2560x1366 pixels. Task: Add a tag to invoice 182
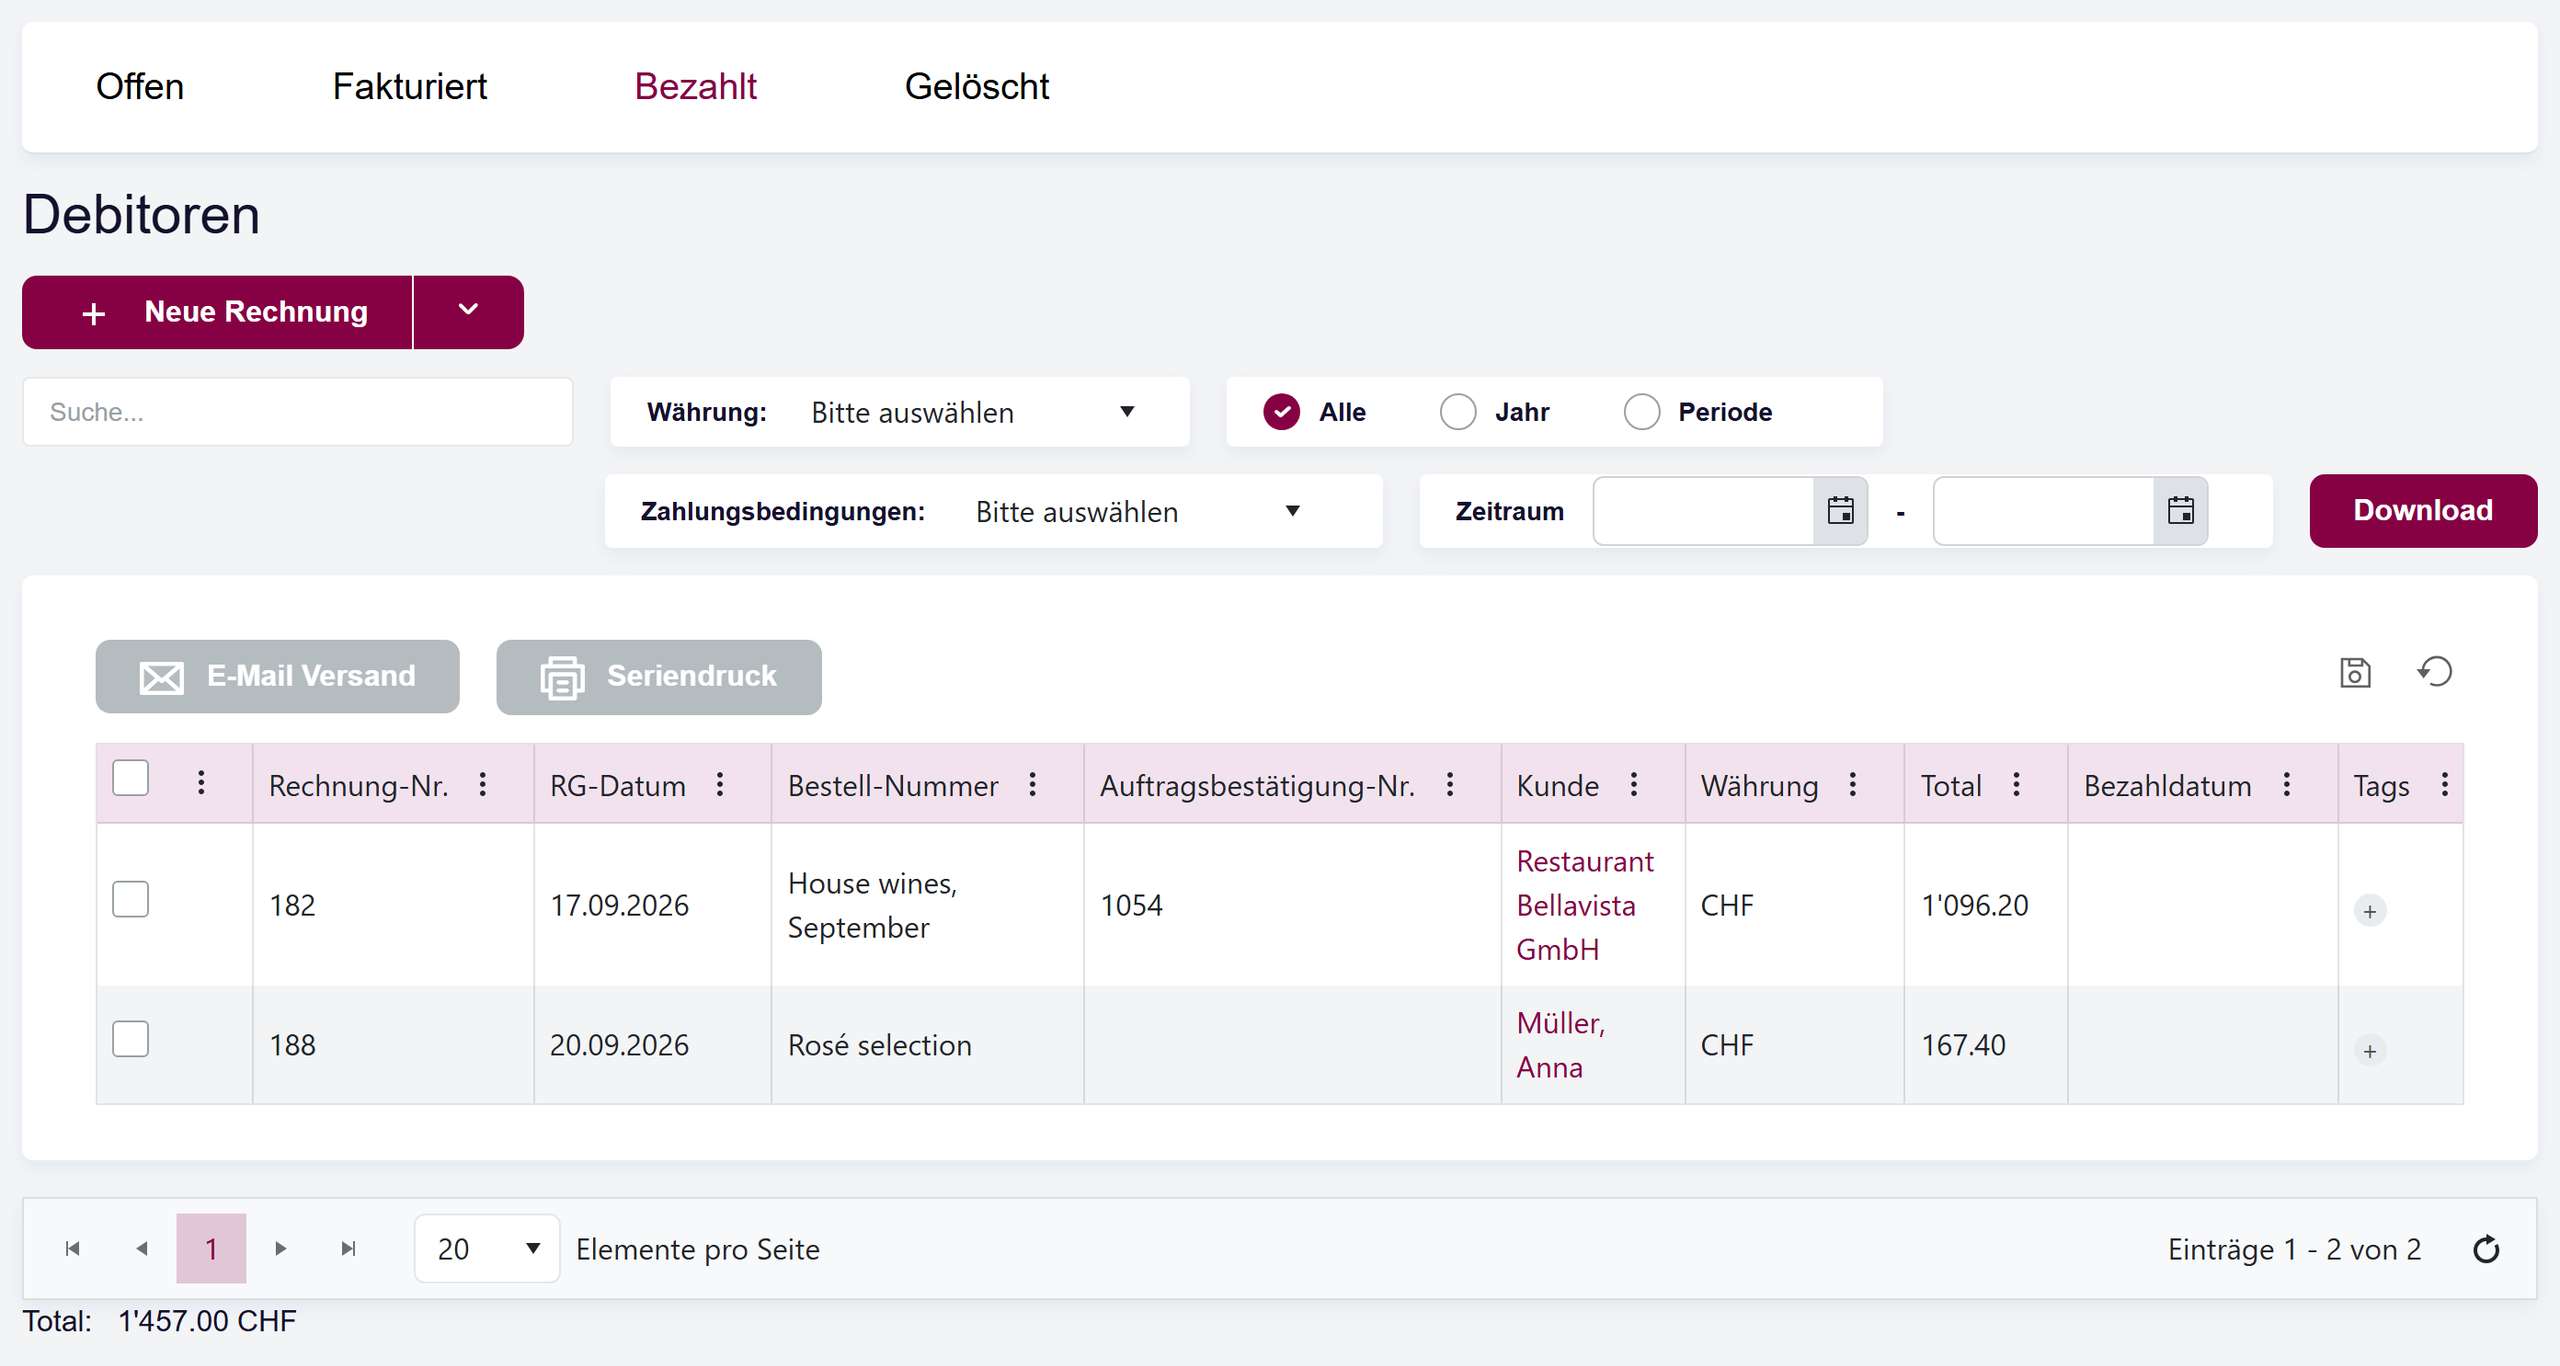click(2370, 911)
